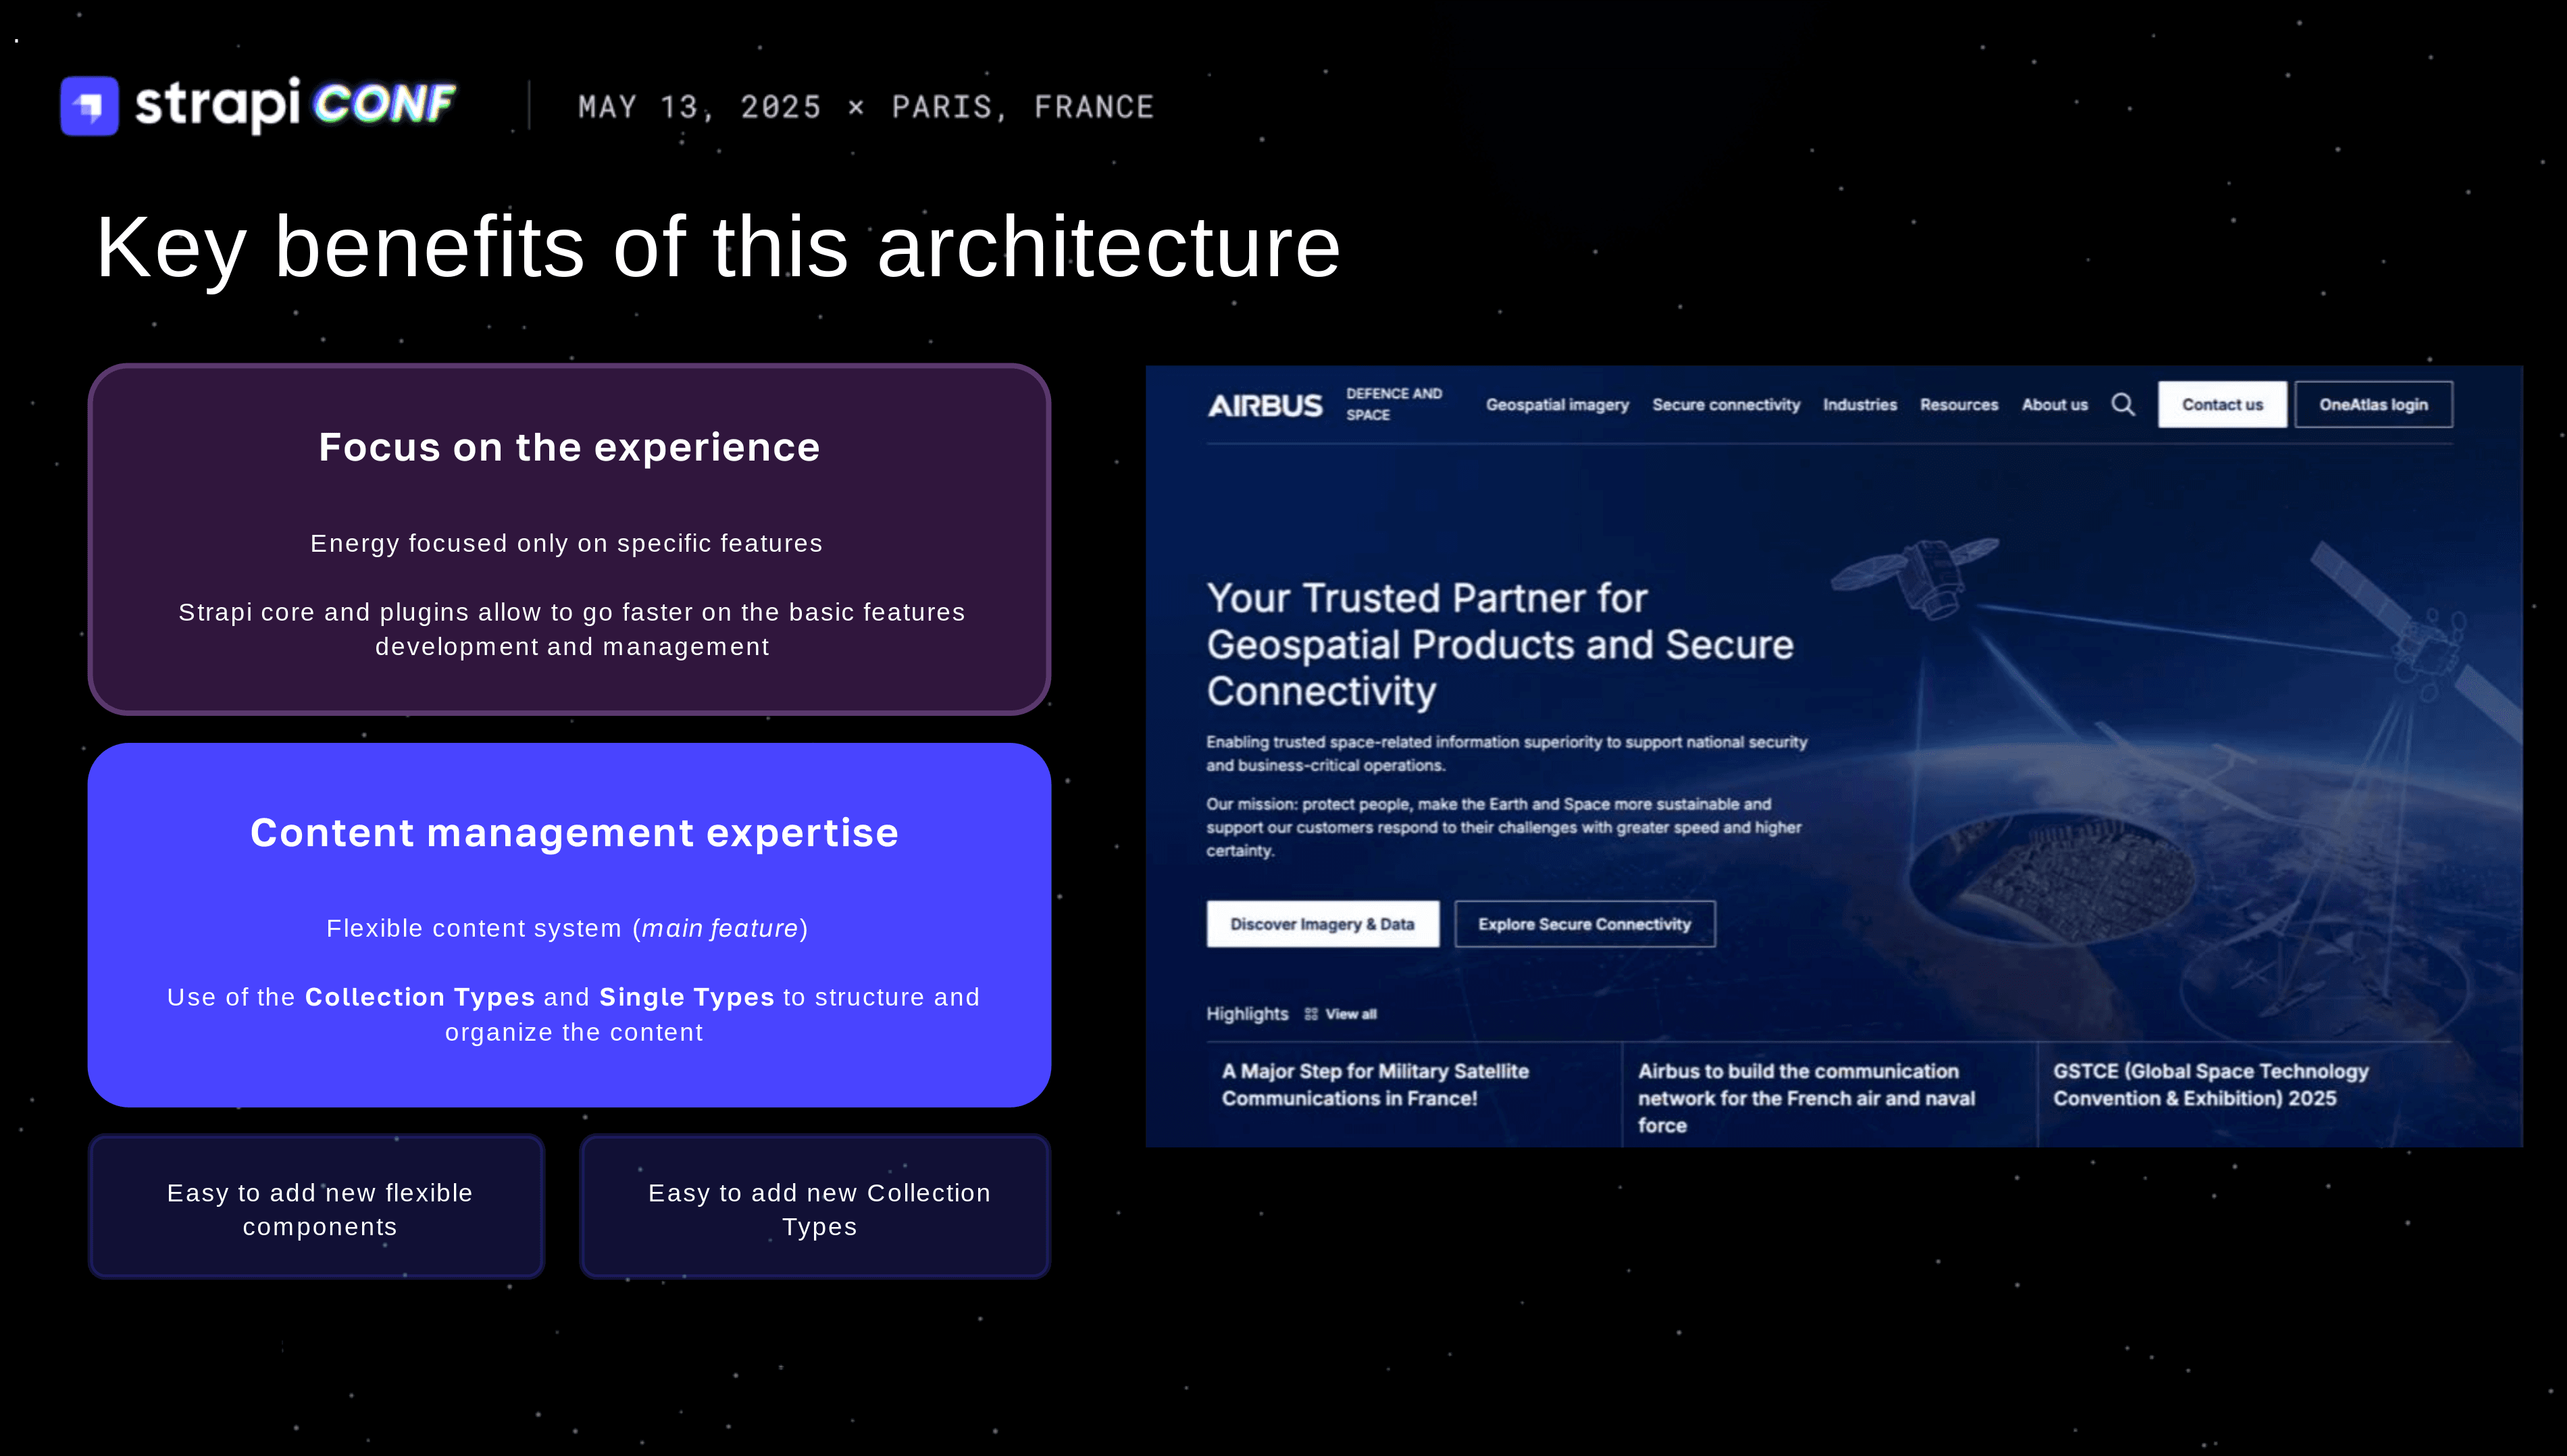Select the Content management expertise card
Viewport: 2567px width, 1456px height.
click(569, 925)
